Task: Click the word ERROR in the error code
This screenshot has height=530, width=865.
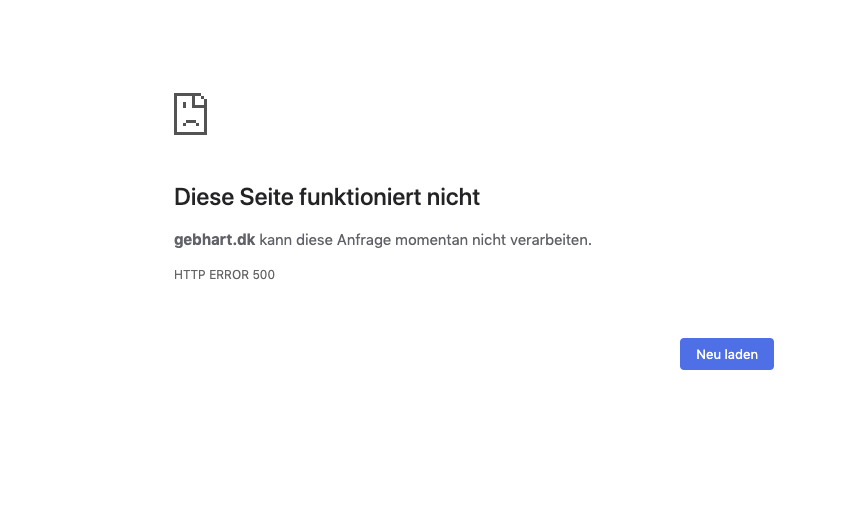Action: coord(229,275)
